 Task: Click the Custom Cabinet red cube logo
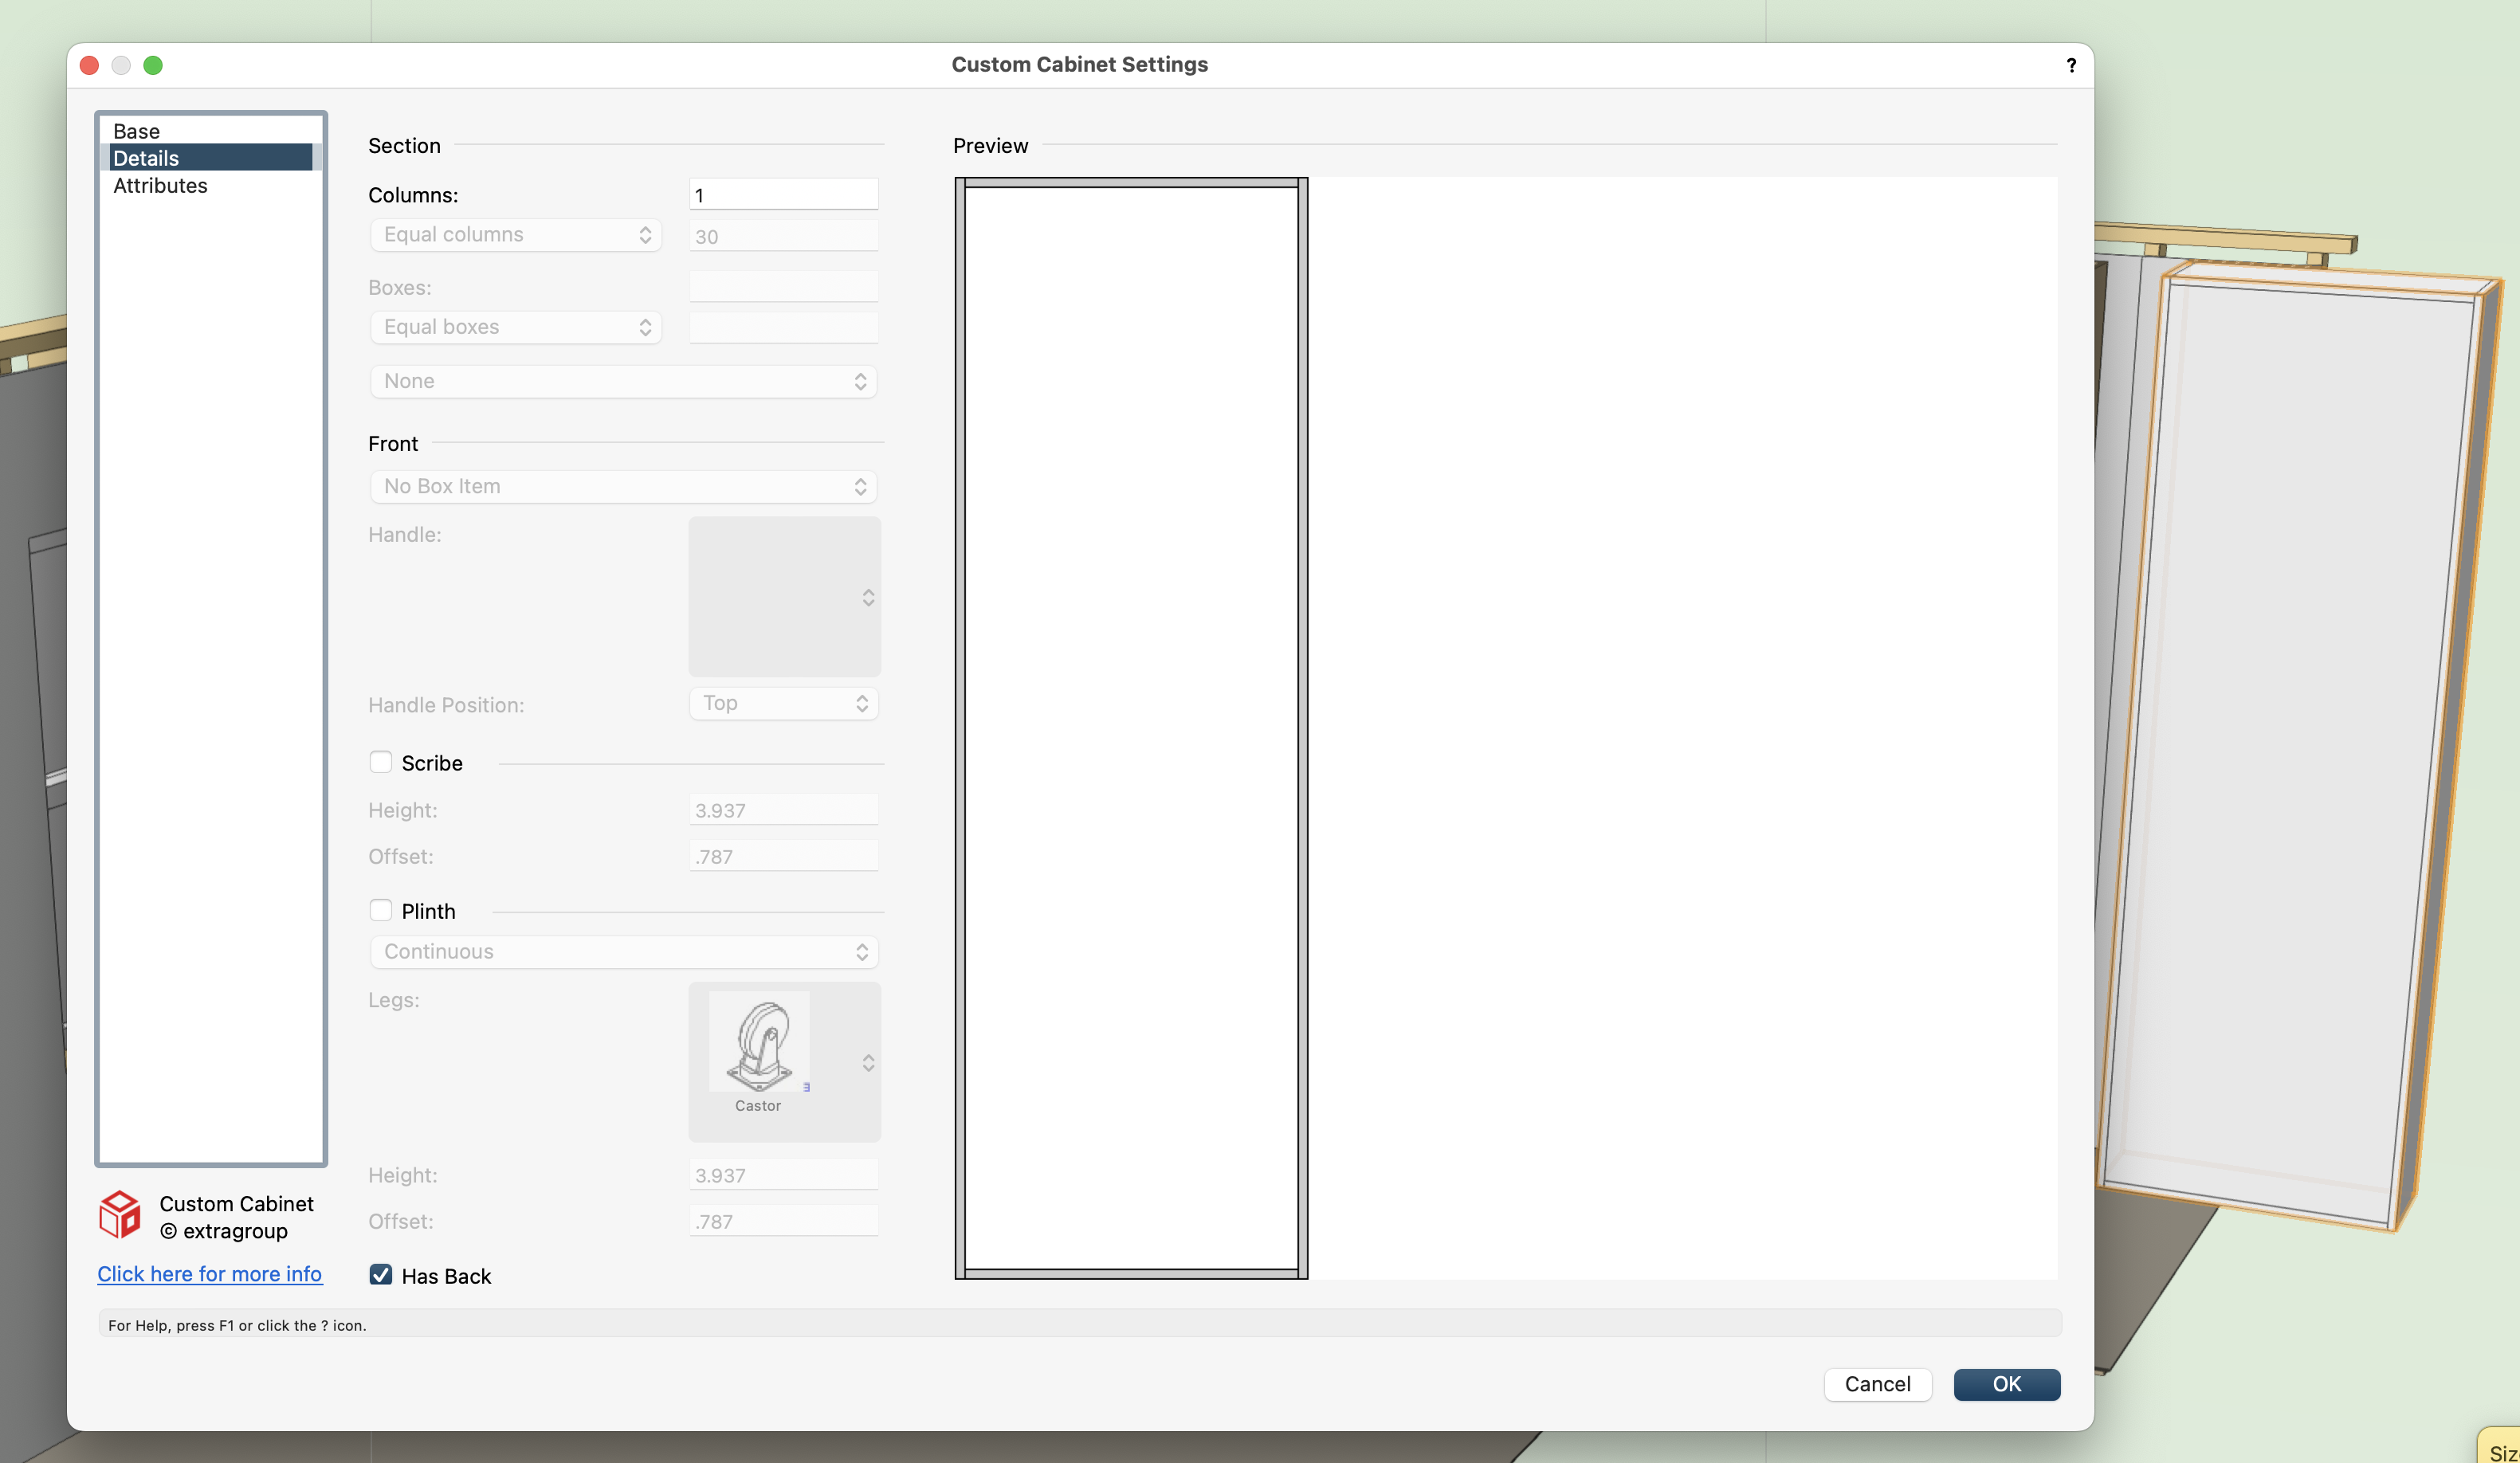(120, 1215)
